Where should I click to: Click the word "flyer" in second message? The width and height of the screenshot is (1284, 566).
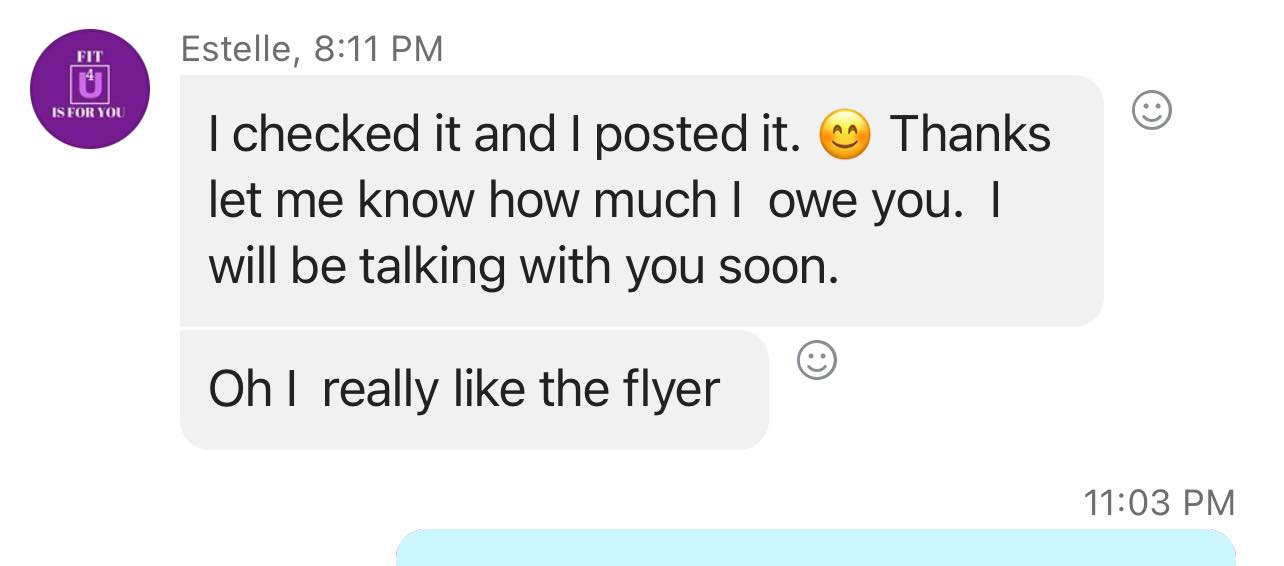[x=671, y=390]
